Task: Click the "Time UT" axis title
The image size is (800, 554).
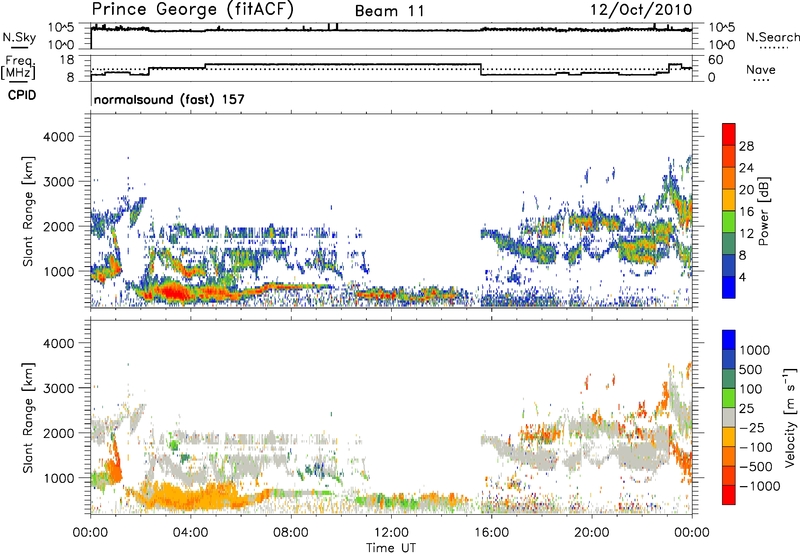Action: pos(391,548)
